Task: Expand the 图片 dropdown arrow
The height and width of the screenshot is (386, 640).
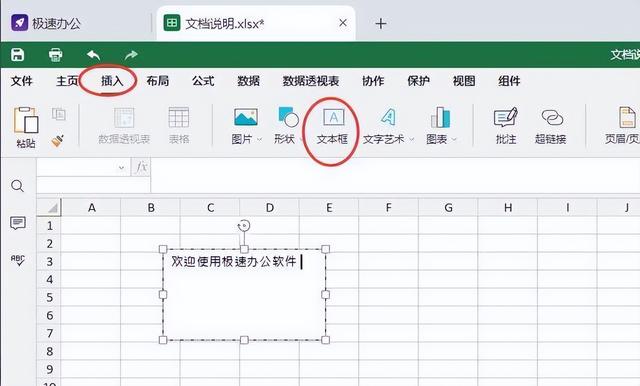Action: pyautogui.click(x=260, y=140)
